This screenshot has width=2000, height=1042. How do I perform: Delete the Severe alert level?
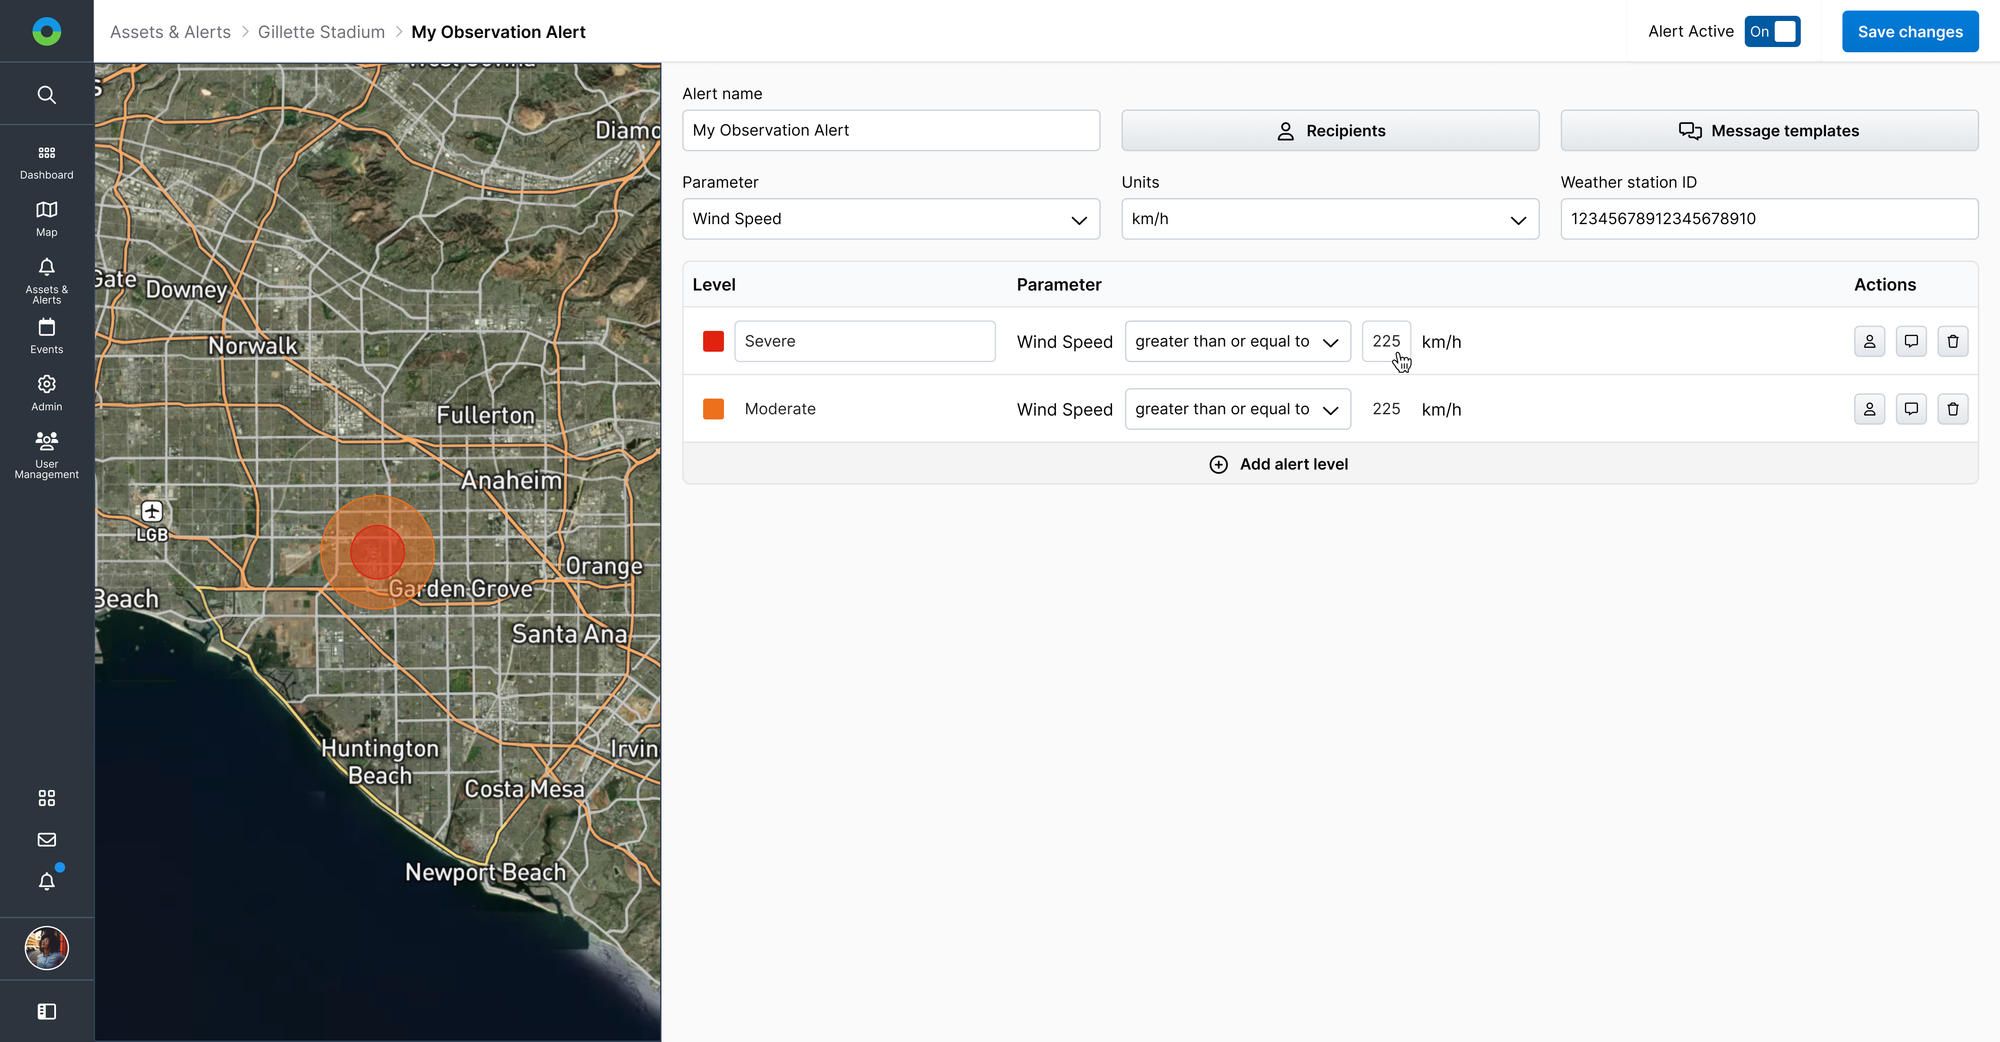point(1952,341)
